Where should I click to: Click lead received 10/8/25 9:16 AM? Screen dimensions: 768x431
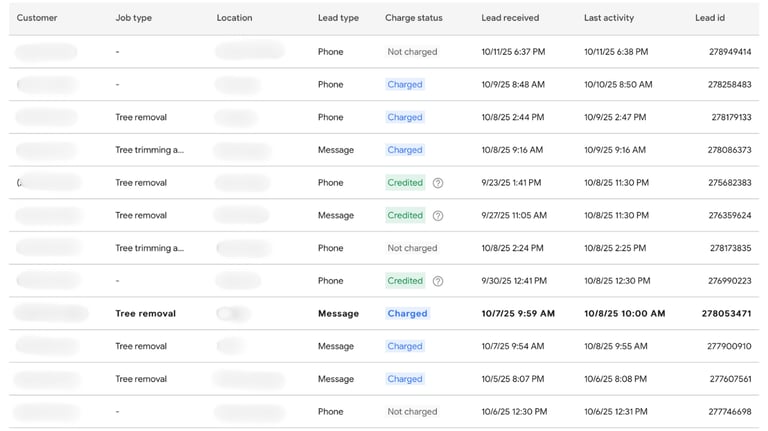[x=512, y=150]
